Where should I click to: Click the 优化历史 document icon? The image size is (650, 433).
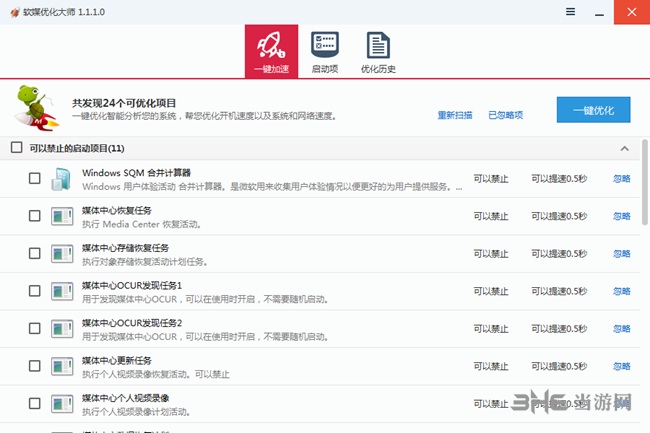tap(378, 45)
